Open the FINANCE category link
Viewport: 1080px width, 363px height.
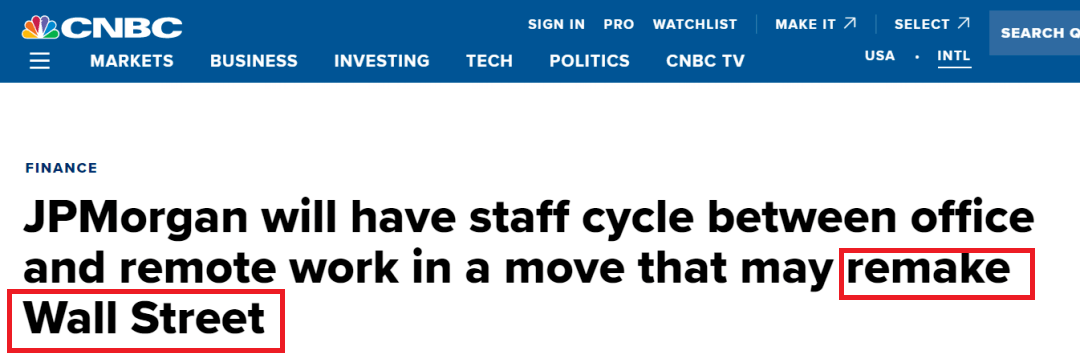(61, 168)
